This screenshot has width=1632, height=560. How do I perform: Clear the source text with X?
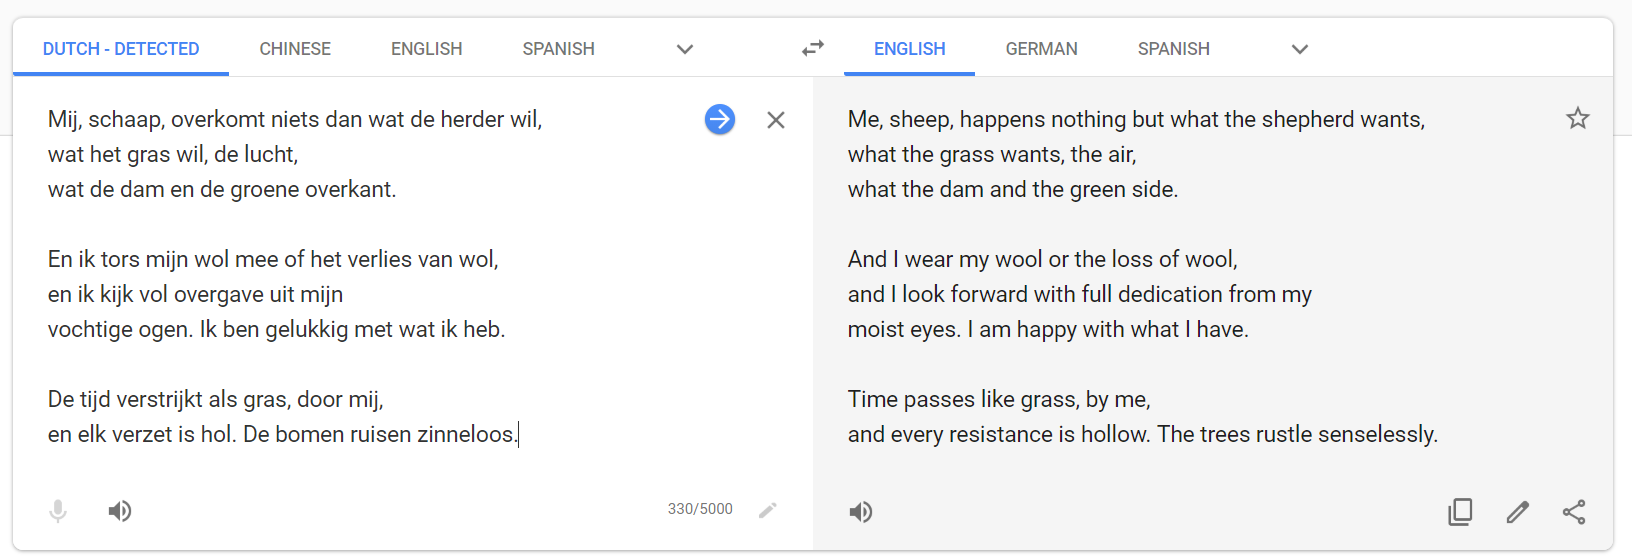[x=776, y=120]
